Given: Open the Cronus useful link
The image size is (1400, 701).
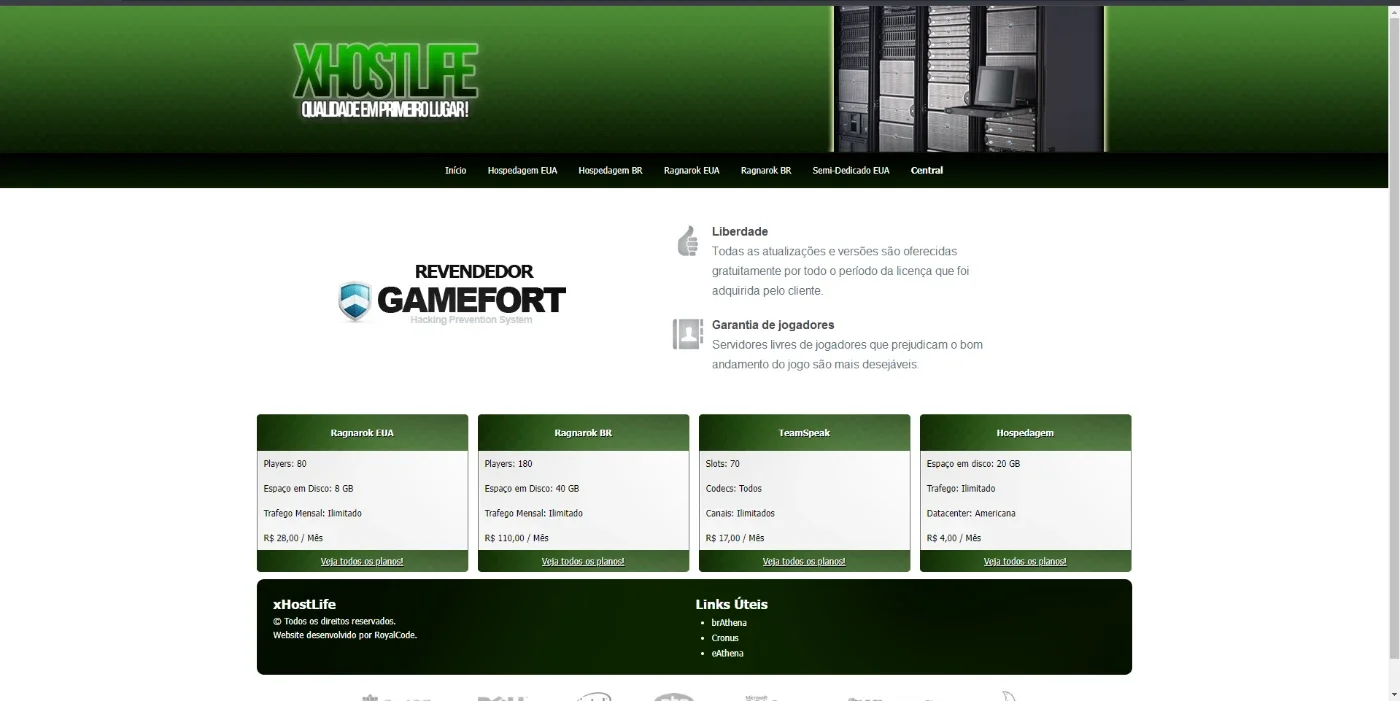Looking at the screenshot, I should tap(725, 638).
